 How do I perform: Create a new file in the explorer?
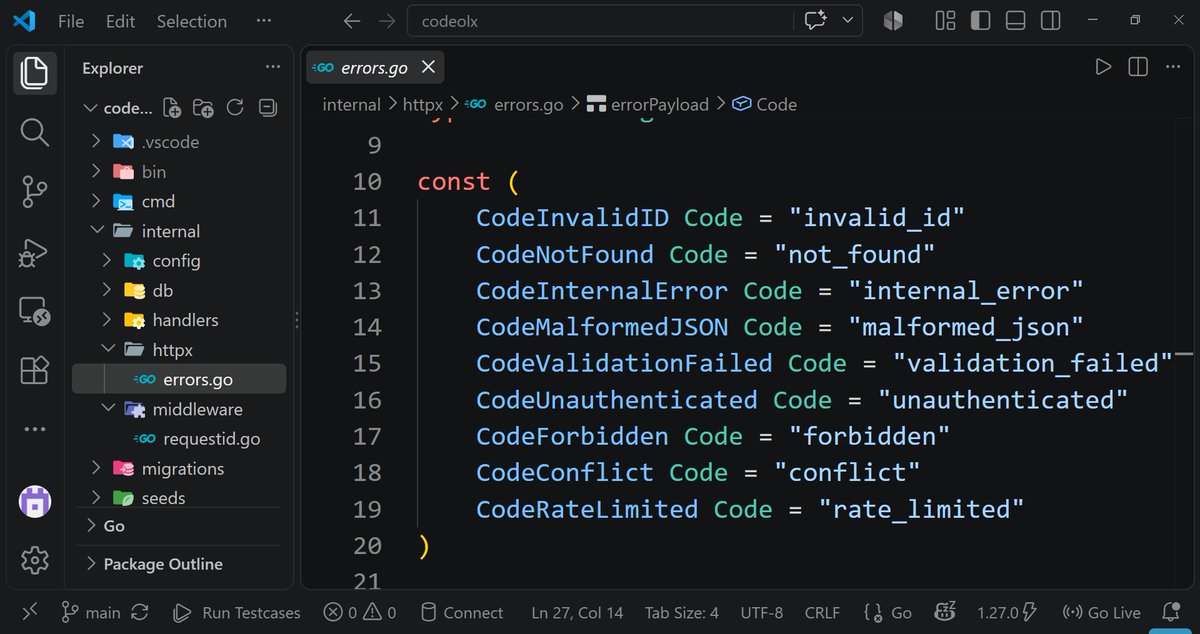click(172, 108)
